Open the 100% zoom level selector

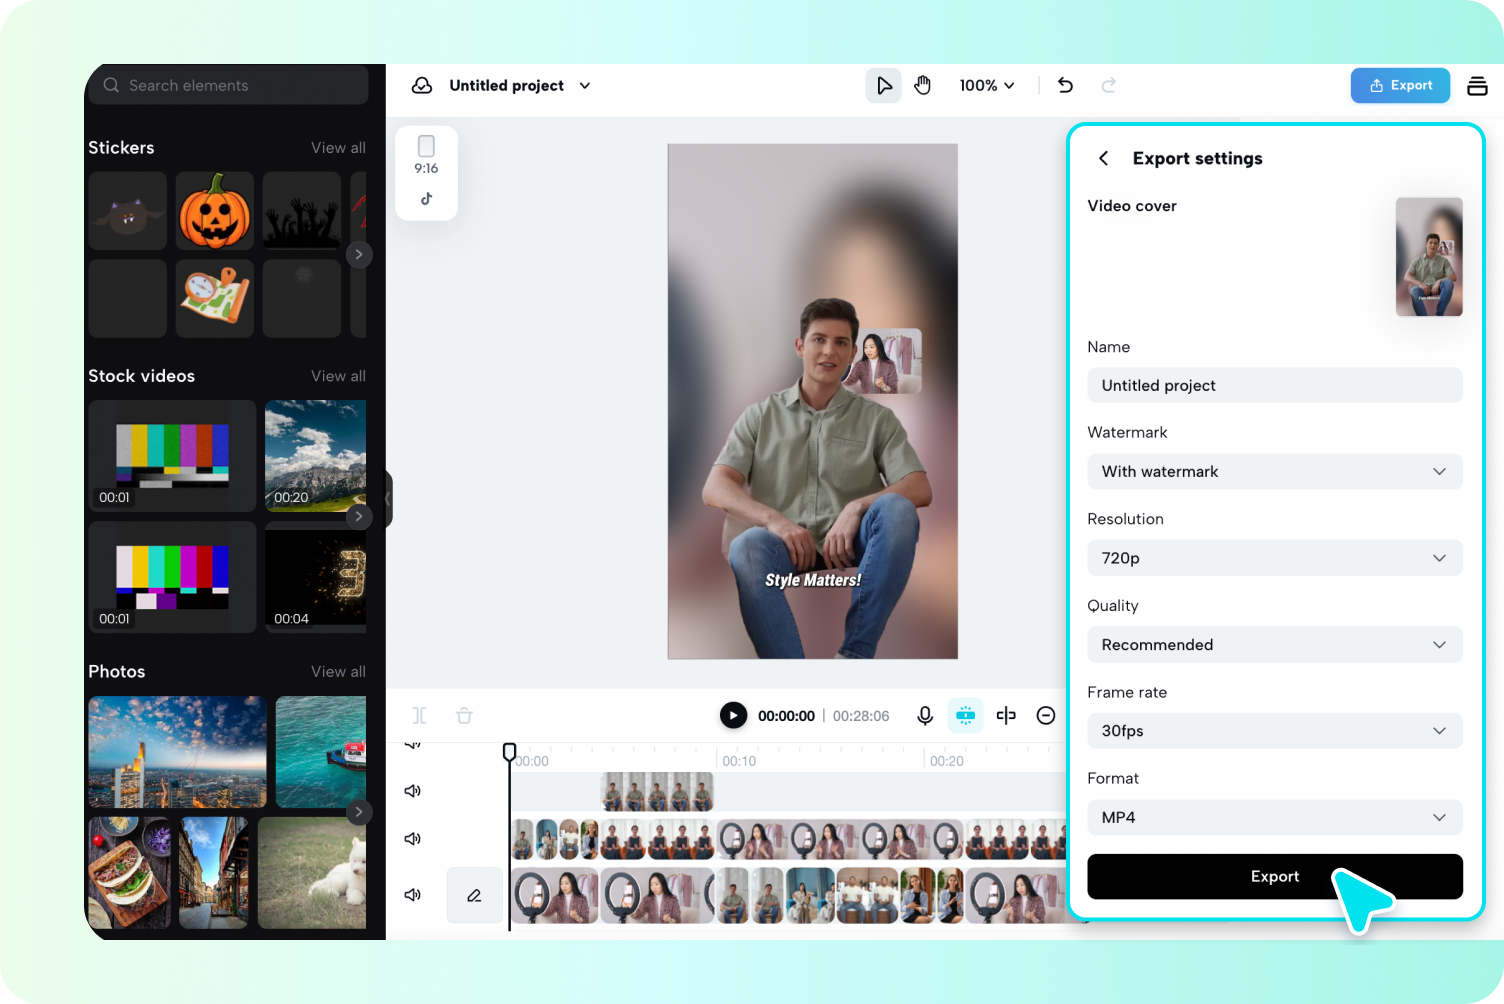pos(986,85)
